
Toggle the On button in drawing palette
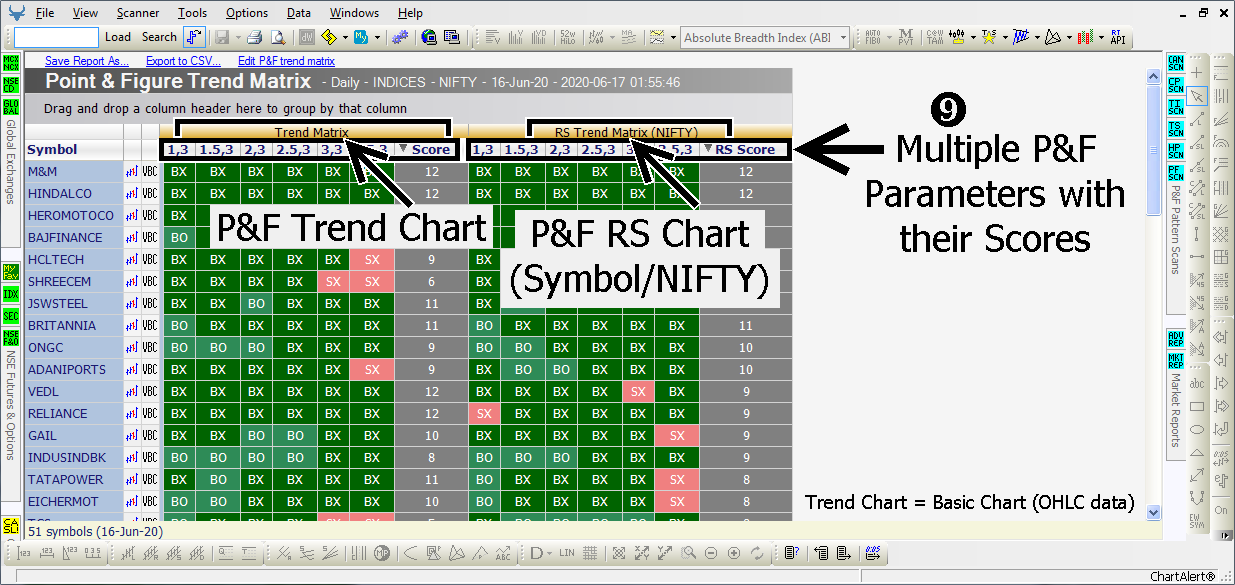point(1220,510)
